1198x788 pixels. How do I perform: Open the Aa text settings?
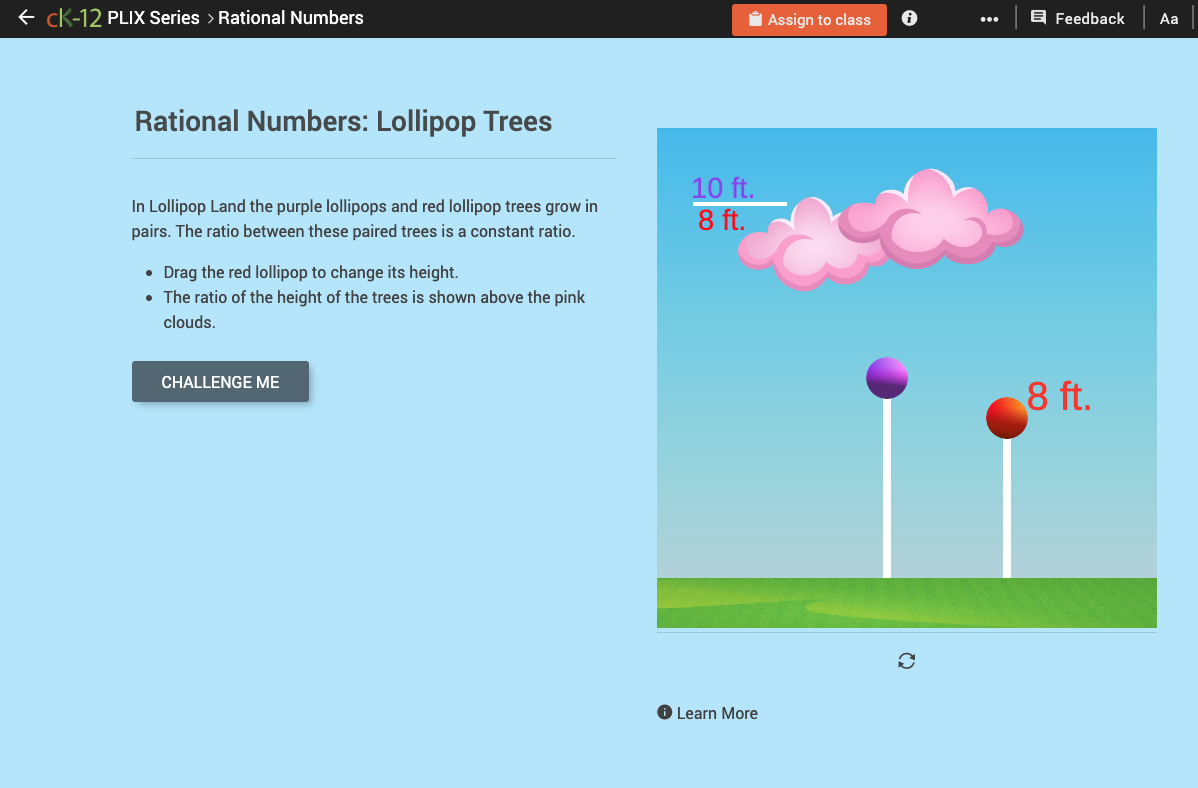click(x=1169, y=18)
